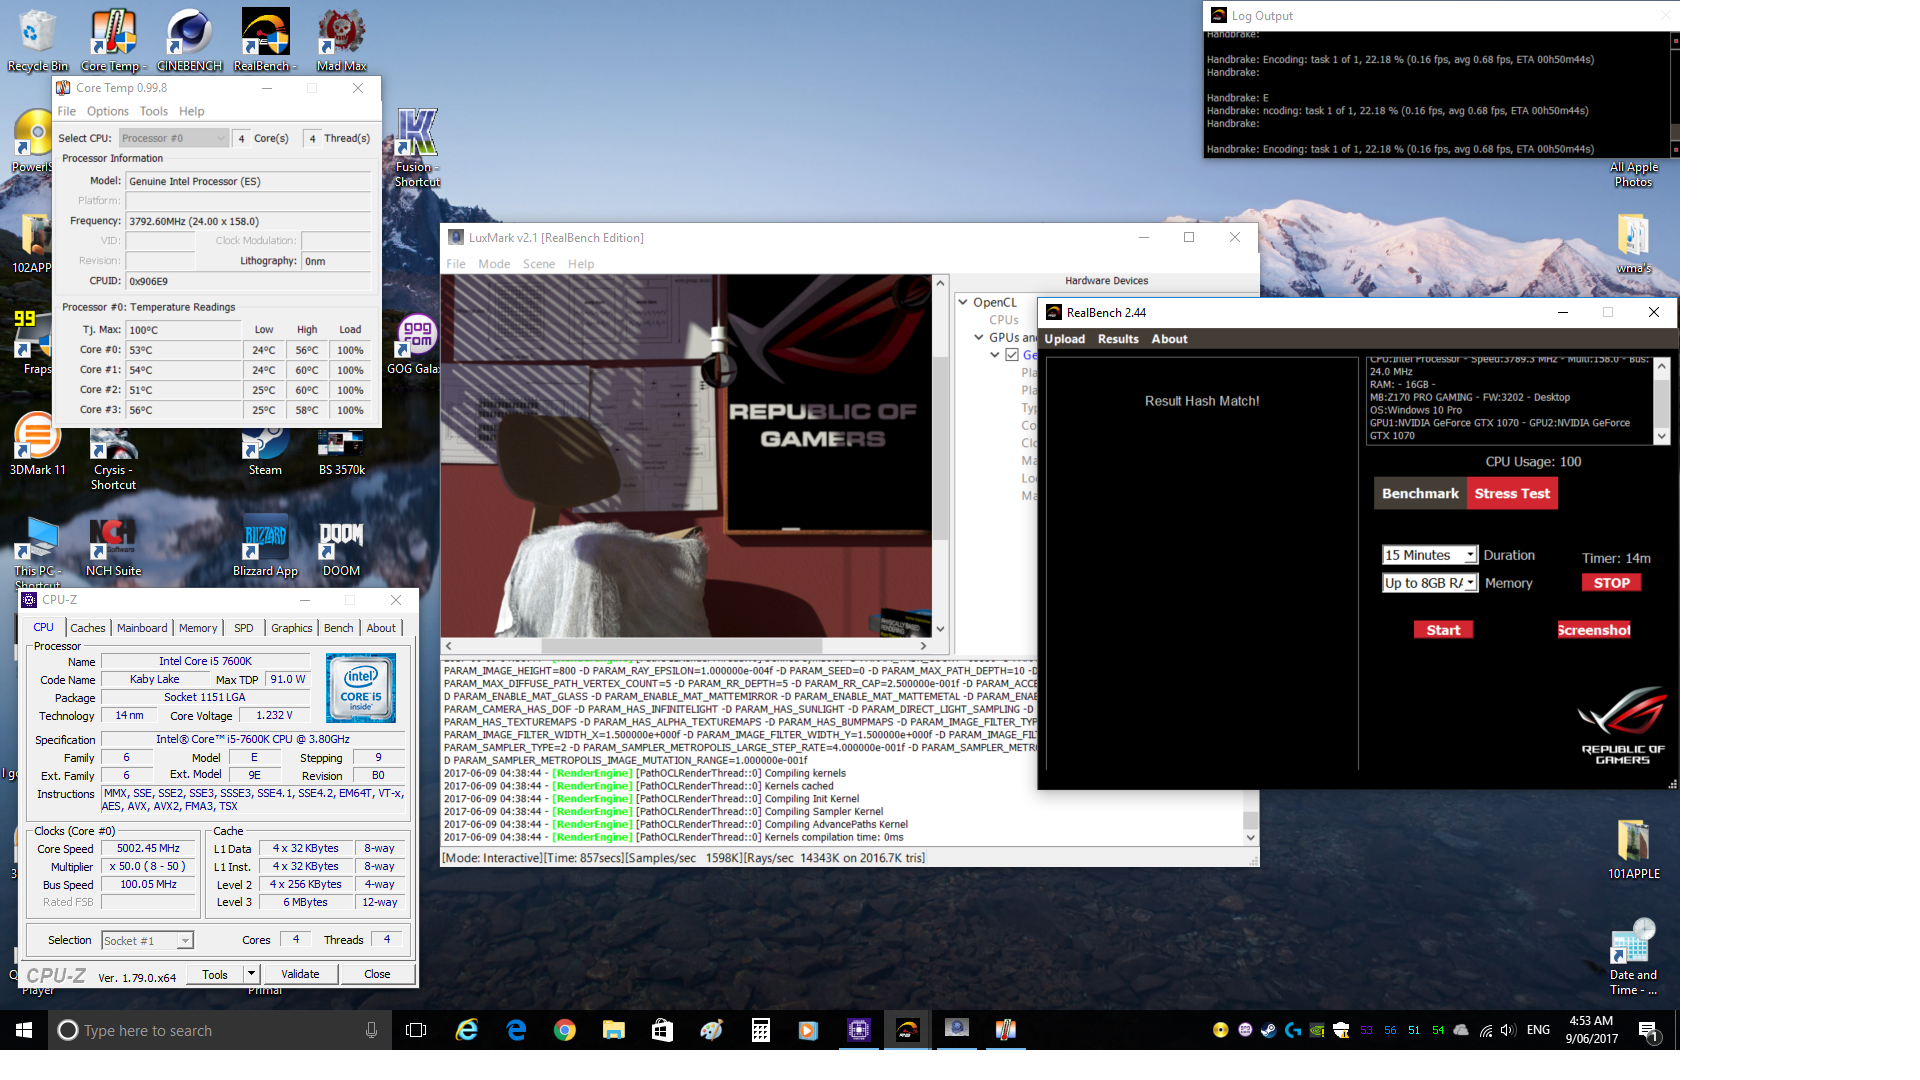Open the Windows Start menu

pyautogui.click(x=24, y=1030)
